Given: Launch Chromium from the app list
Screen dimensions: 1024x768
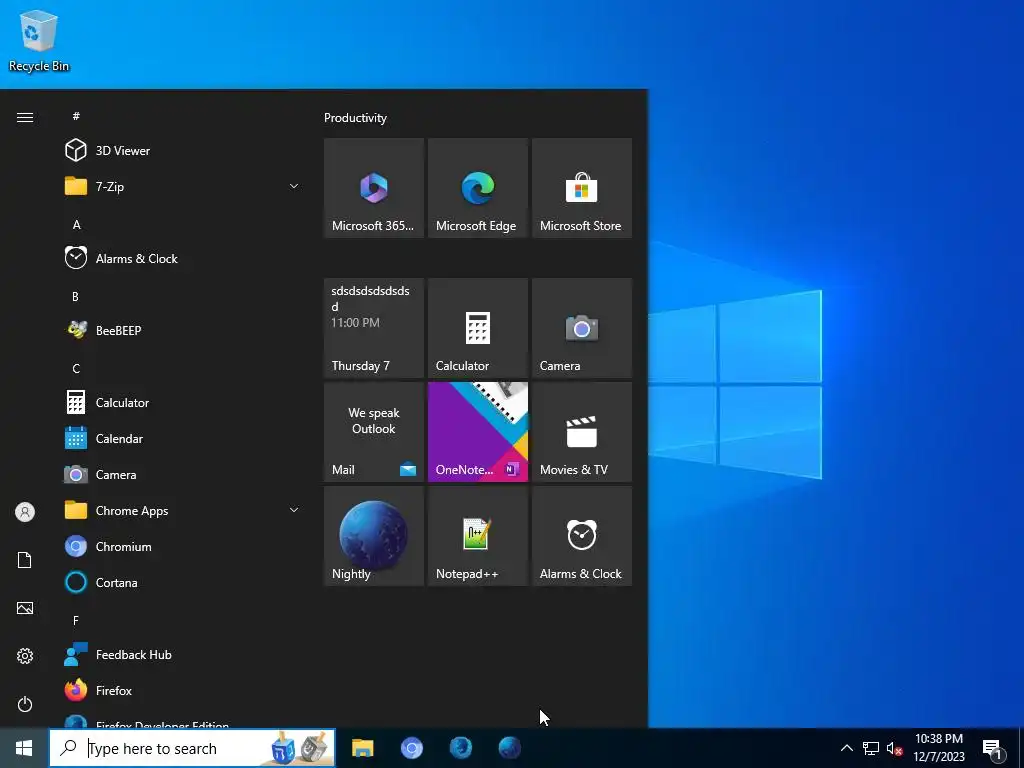Looking at the screenshot, I should point(183,547).
